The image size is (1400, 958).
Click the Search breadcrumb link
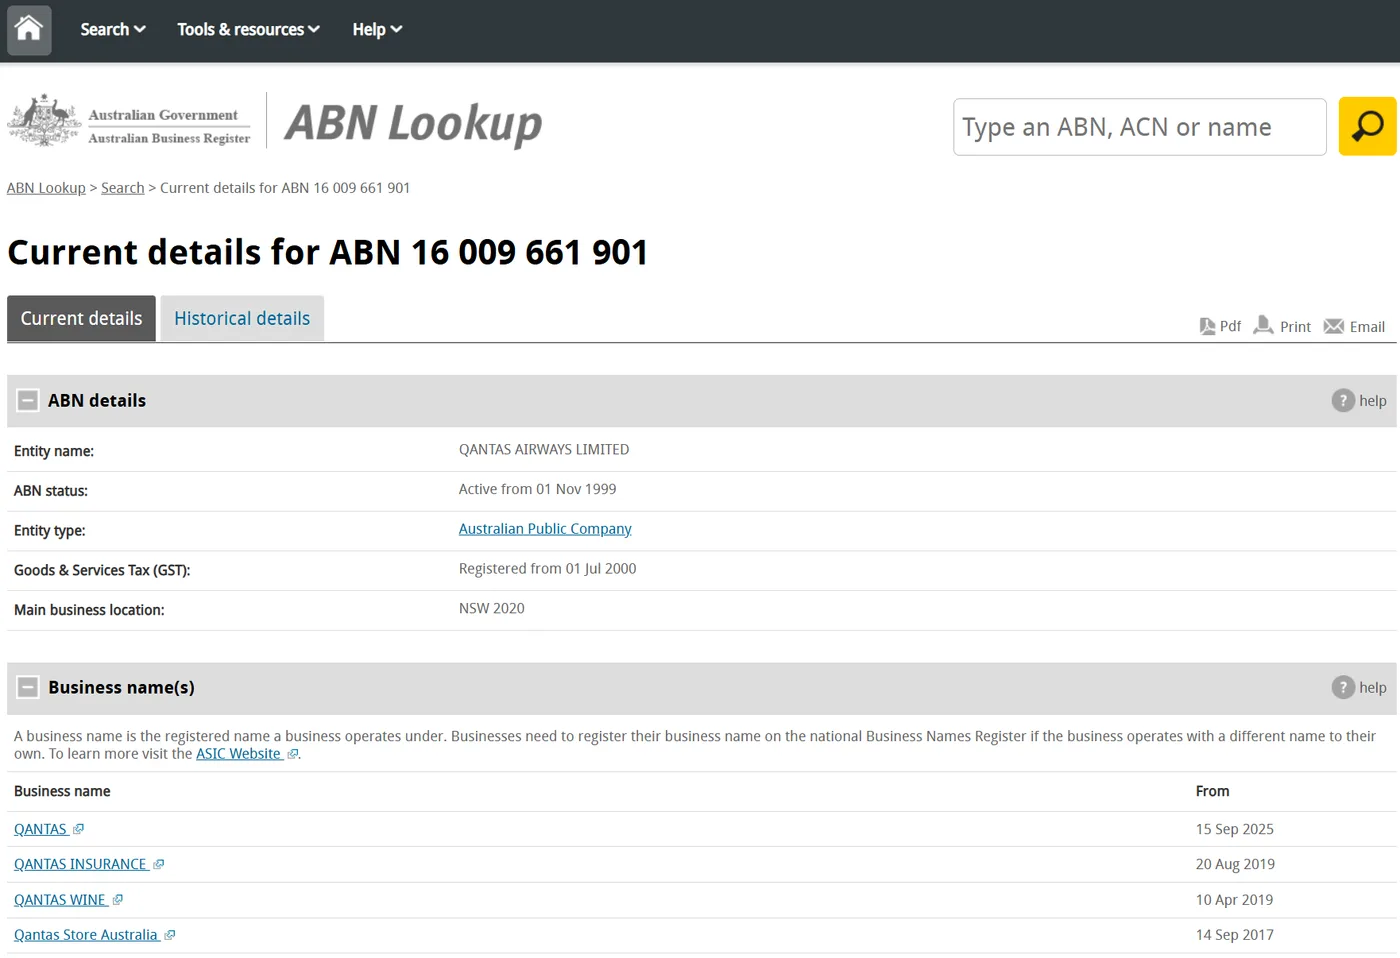pos(123,188)
